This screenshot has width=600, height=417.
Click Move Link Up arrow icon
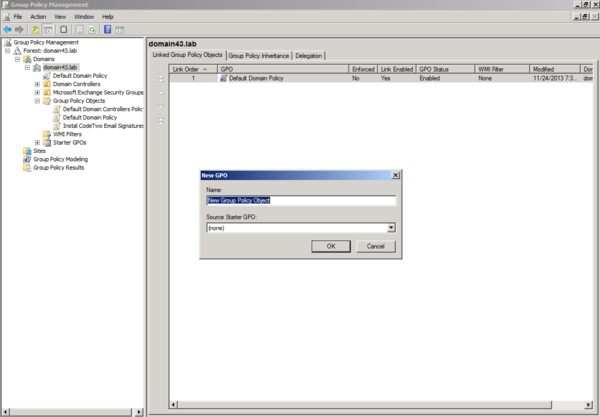pyautogui.click(x=161, y=93)
